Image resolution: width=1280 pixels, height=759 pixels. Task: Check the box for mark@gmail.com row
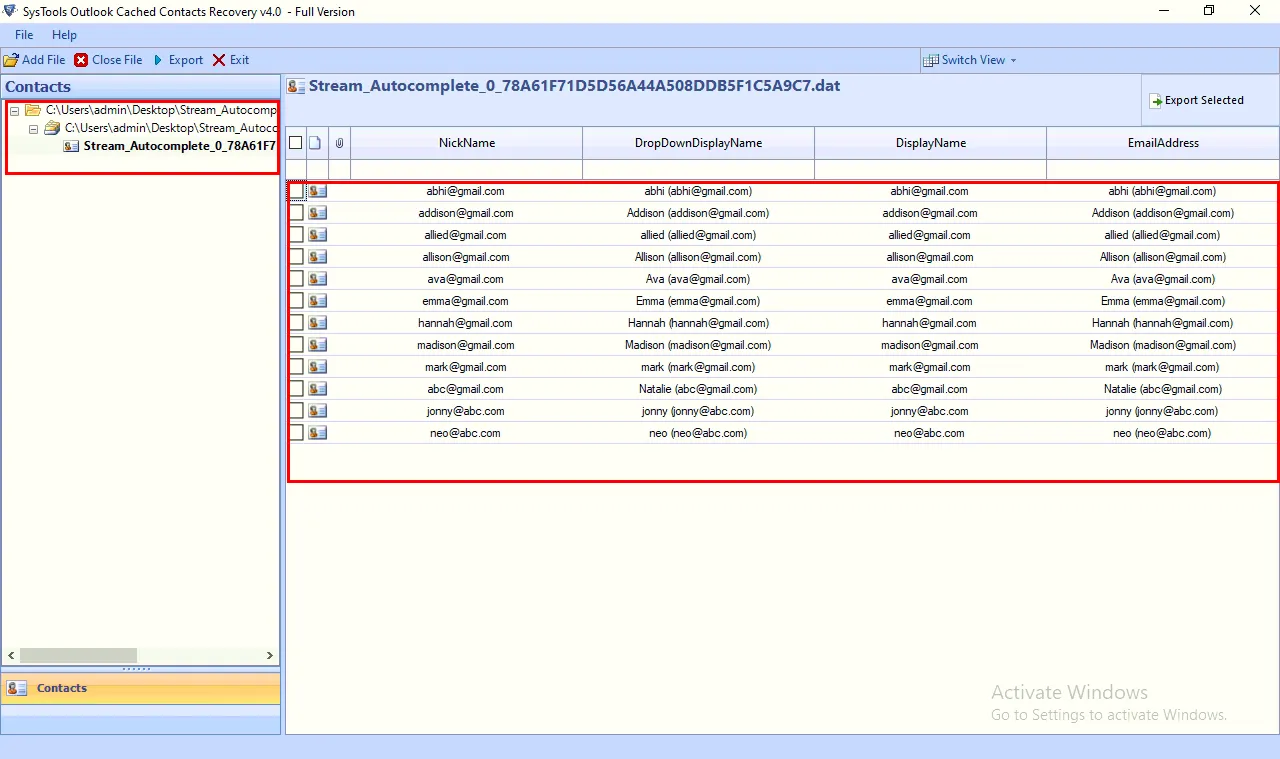(x=296, y=367)
